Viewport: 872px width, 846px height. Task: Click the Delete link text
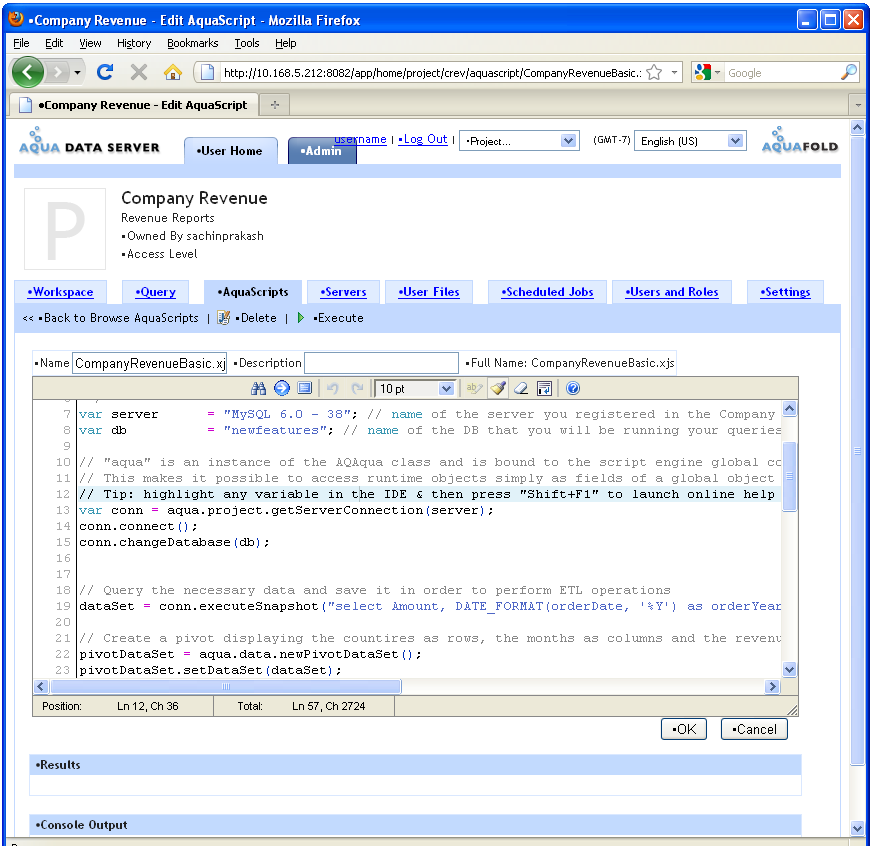point(256,318)
